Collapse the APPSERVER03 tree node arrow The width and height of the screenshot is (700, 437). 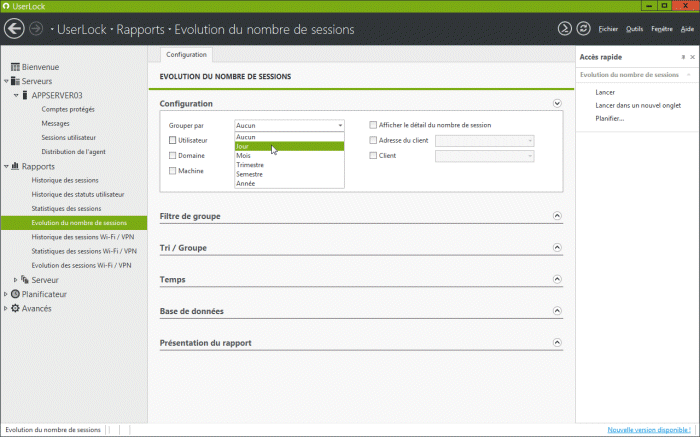click(x=16, y=96)
